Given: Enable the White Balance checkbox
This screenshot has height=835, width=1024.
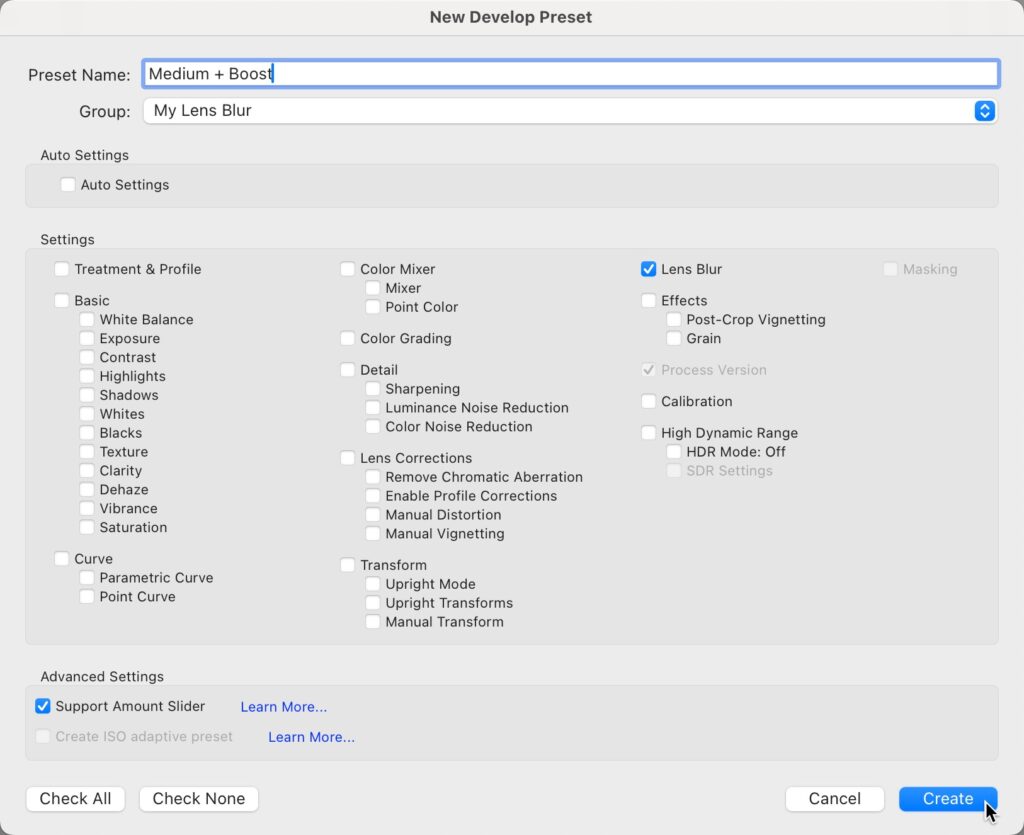Looking at the screenshot, I should [x=86, y=319].
